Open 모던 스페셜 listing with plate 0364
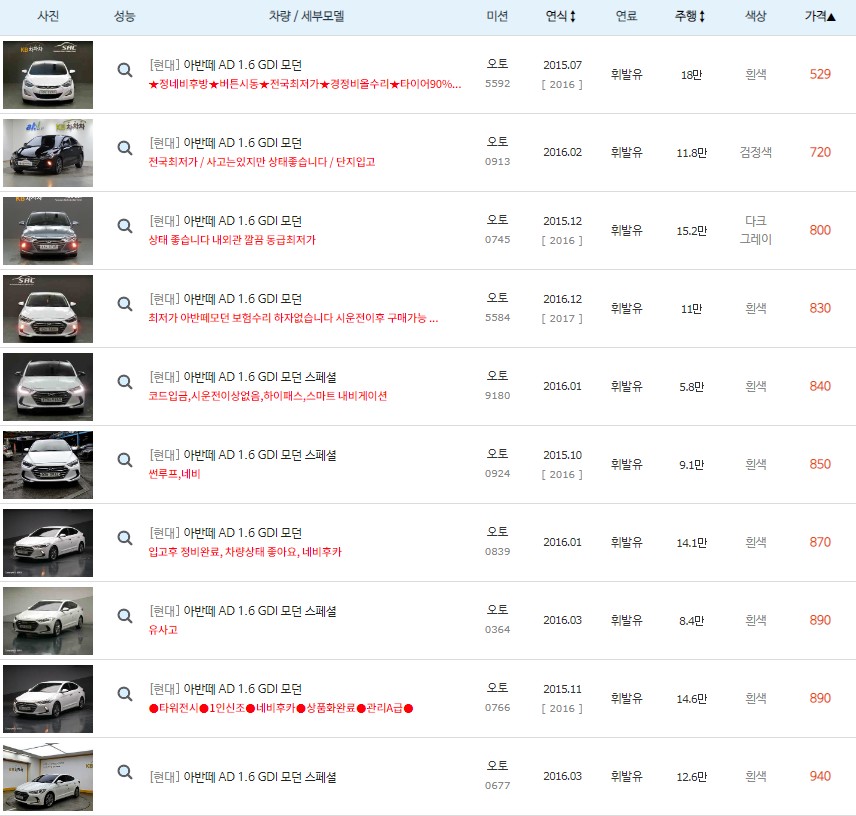 [x=243, y=611]
